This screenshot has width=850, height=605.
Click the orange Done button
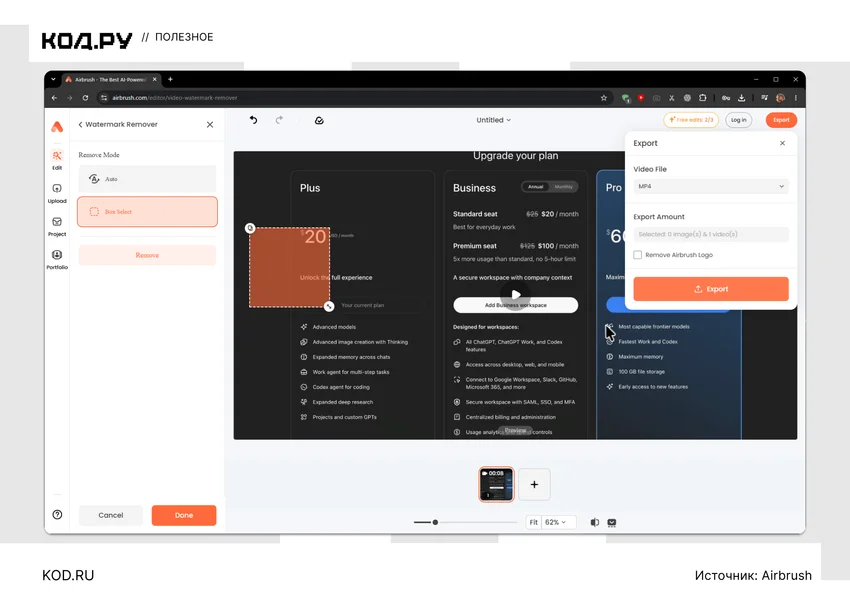(x=184, y=515)
